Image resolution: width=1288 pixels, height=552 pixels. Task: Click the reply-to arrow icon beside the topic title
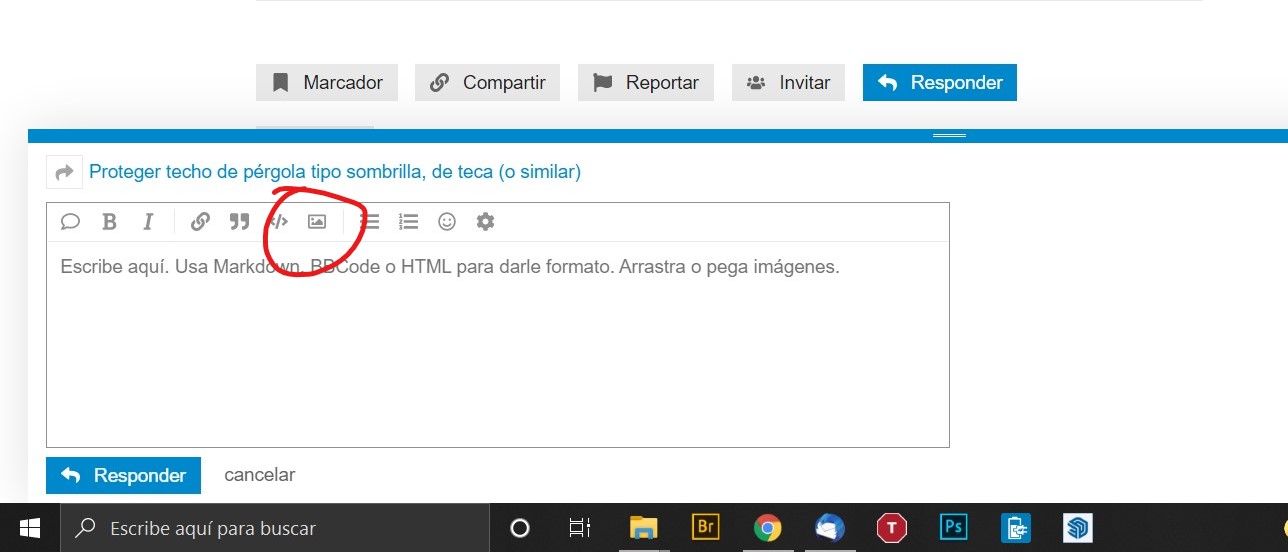coord(64,172)
